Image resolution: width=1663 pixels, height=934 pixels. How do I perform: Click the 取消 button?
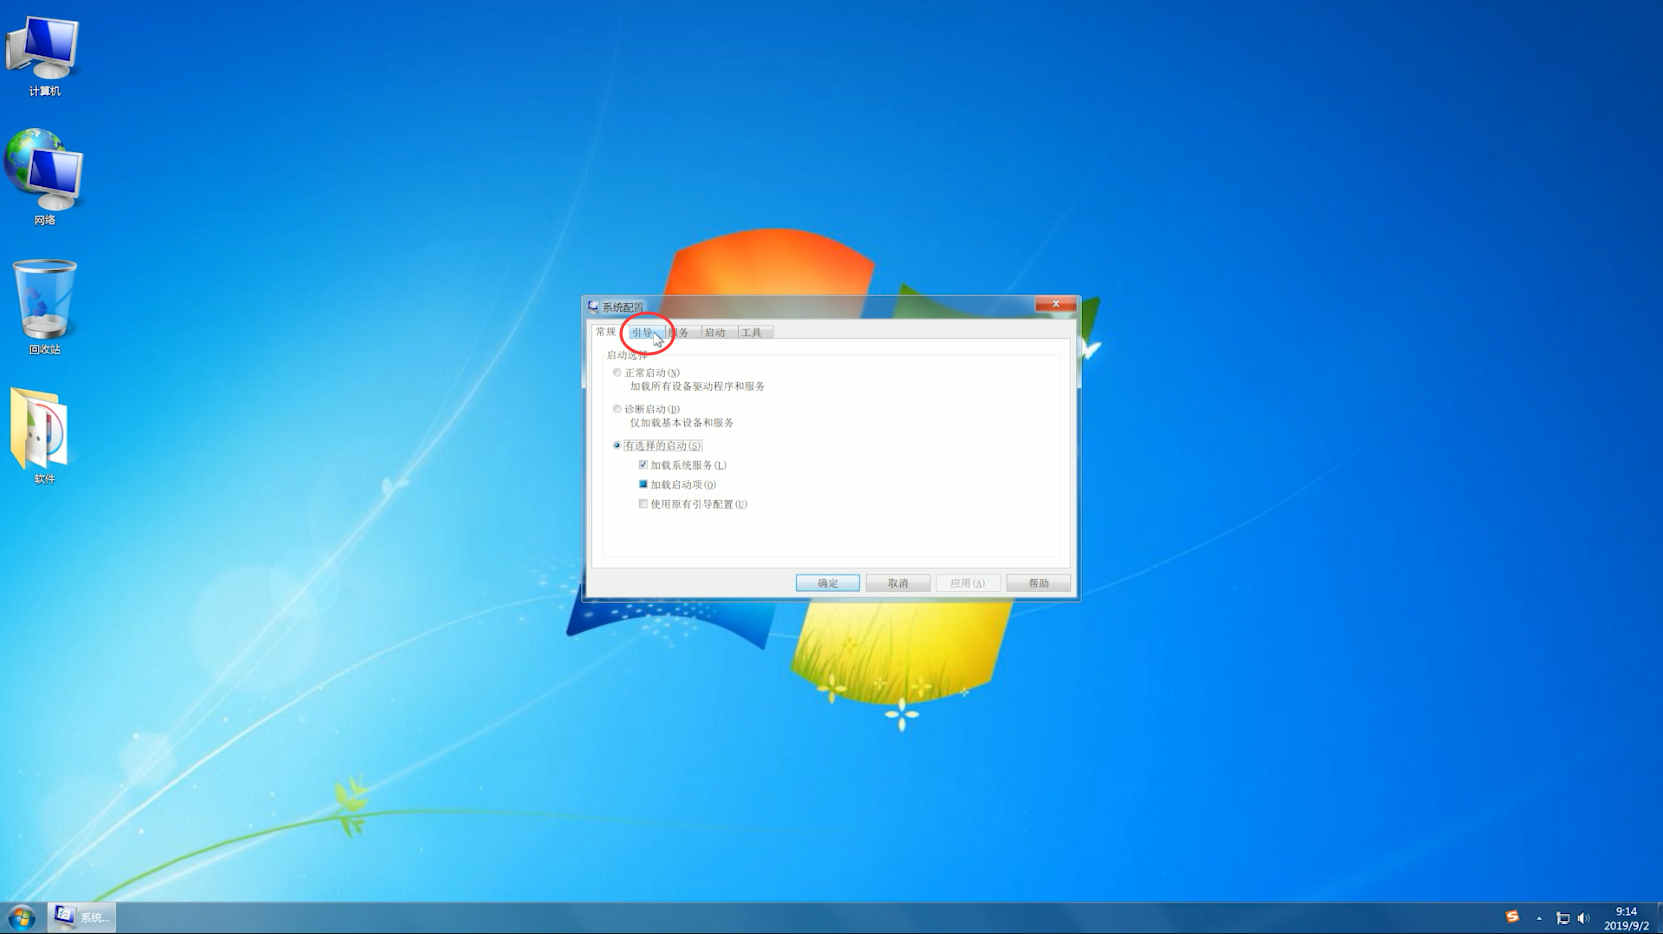(x=898, y=583)
